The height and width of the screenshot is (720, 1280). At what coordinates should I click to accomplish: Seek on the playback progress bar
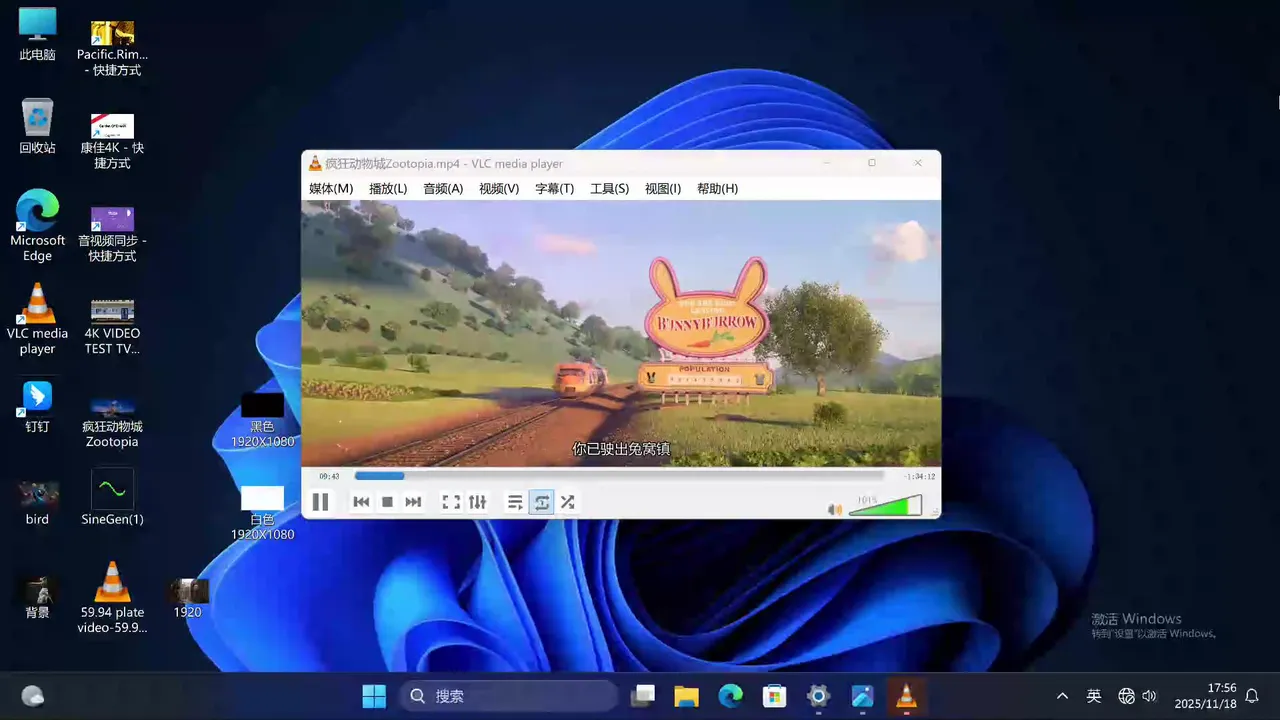tap(619, 476)
